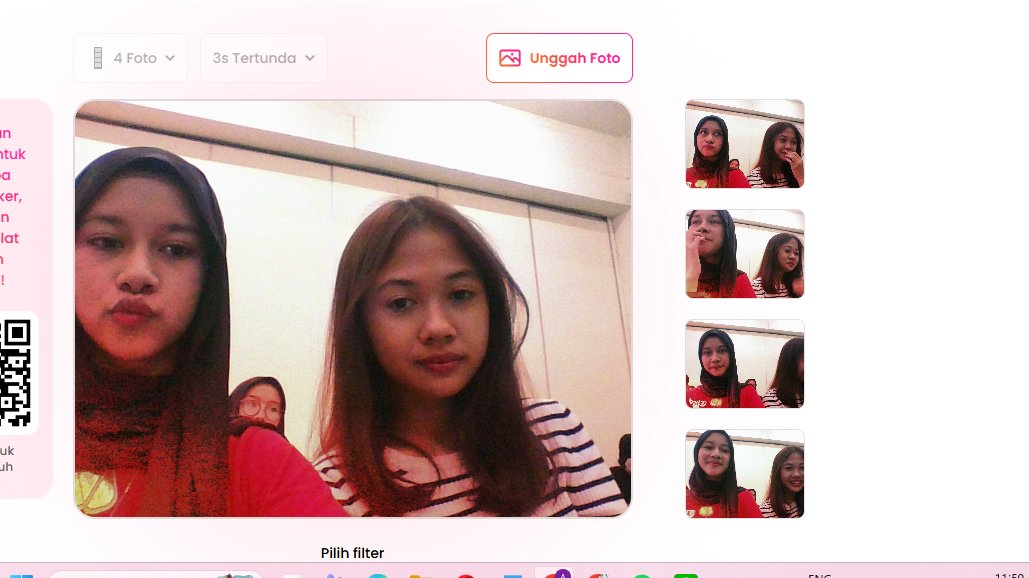The image size is (1029, 578).
Task: Select the first captured photo thumbnail
Action: [745, 144]
